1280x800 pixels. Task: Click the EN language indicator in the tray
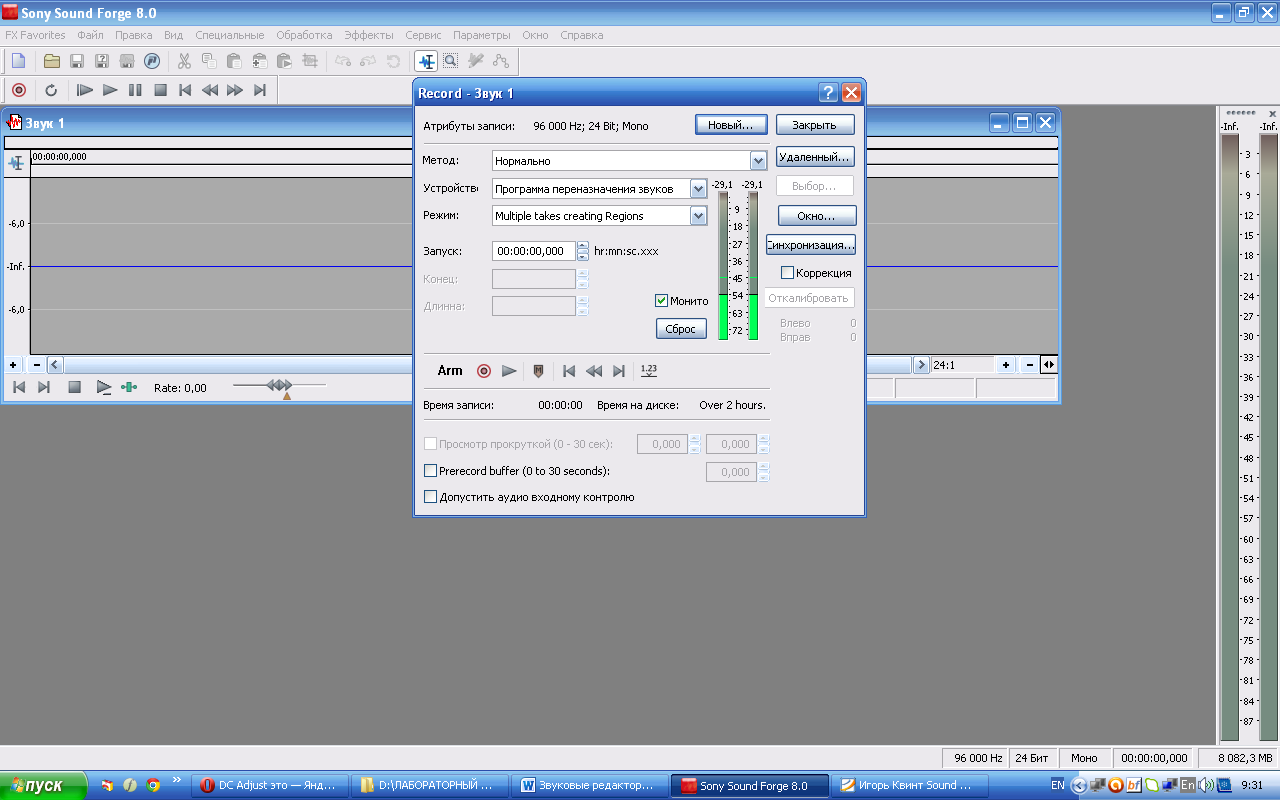1057,786
